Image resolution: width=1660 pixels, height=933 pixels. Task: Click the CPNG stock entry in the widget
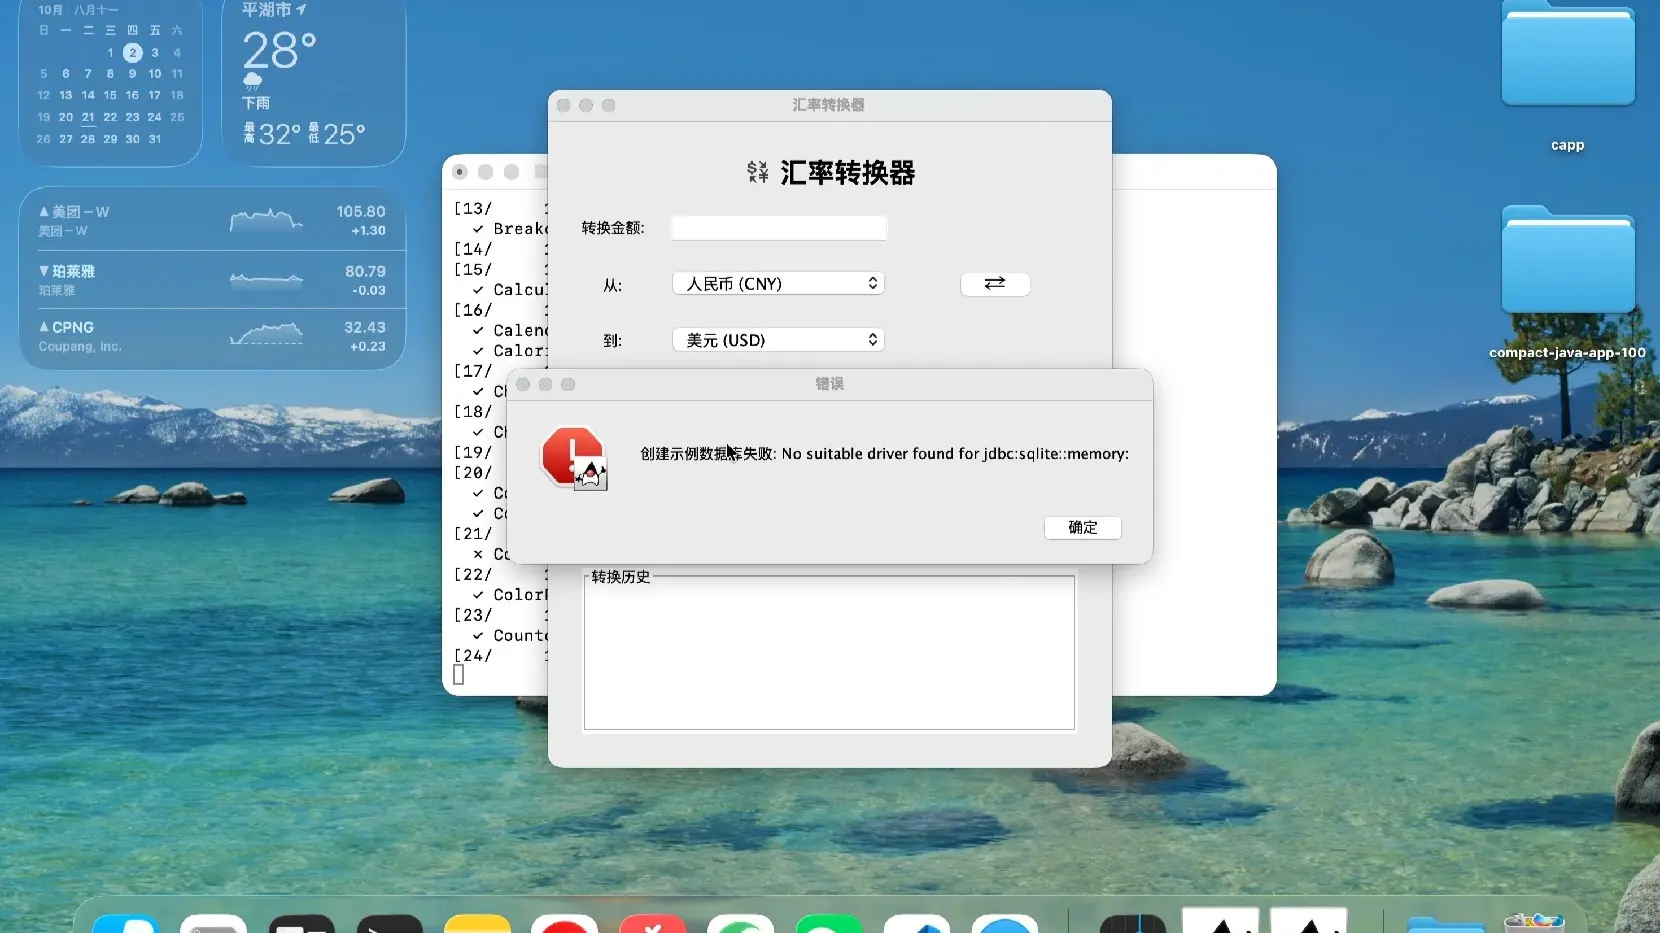click(212, 336)
